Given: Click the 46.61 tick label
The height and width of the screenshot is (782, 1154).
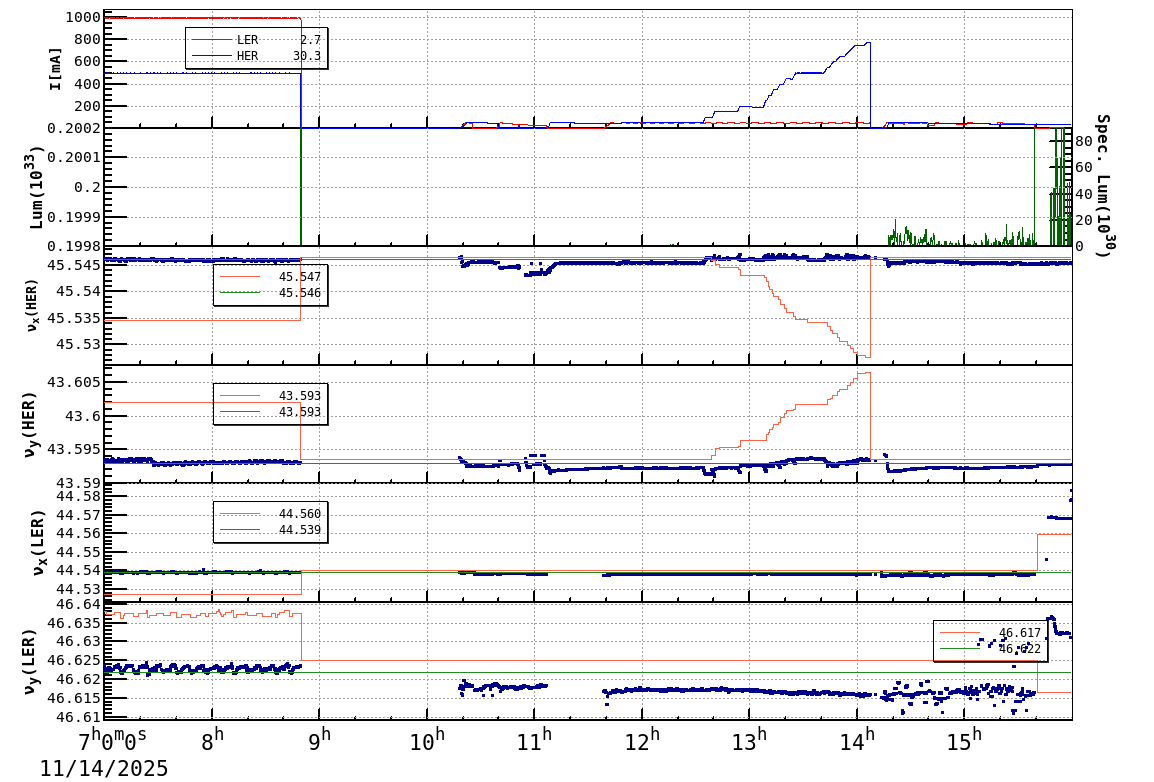Looking at the screenshot, I should (x=79, y=717).
